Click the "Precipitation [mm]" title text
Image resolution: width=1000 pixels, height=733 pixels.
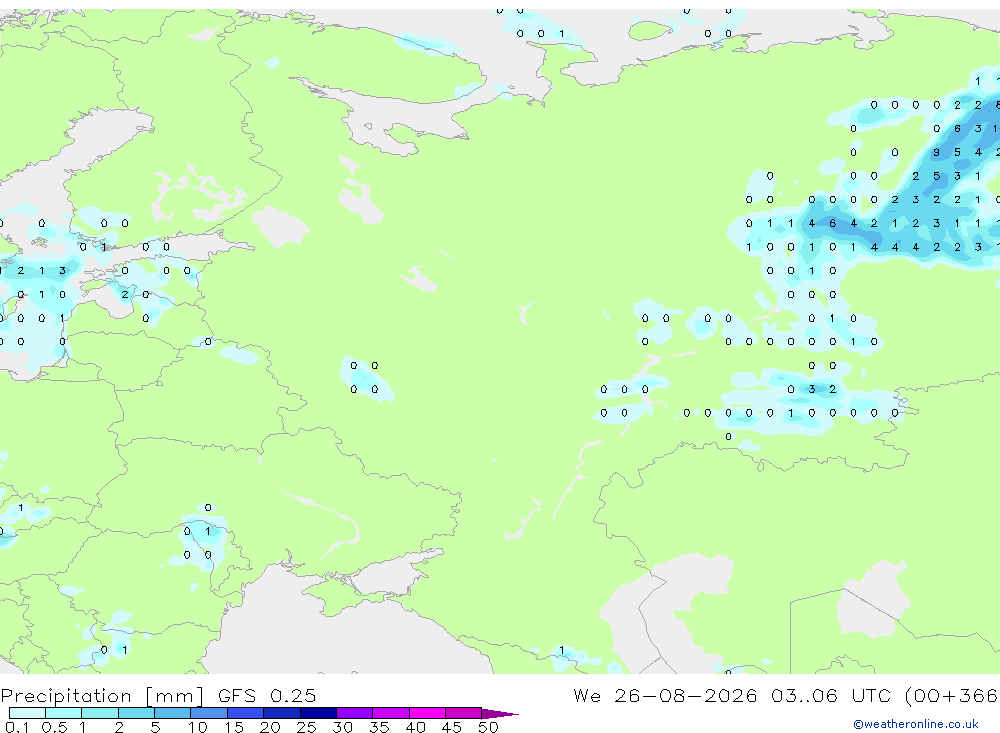102,696
